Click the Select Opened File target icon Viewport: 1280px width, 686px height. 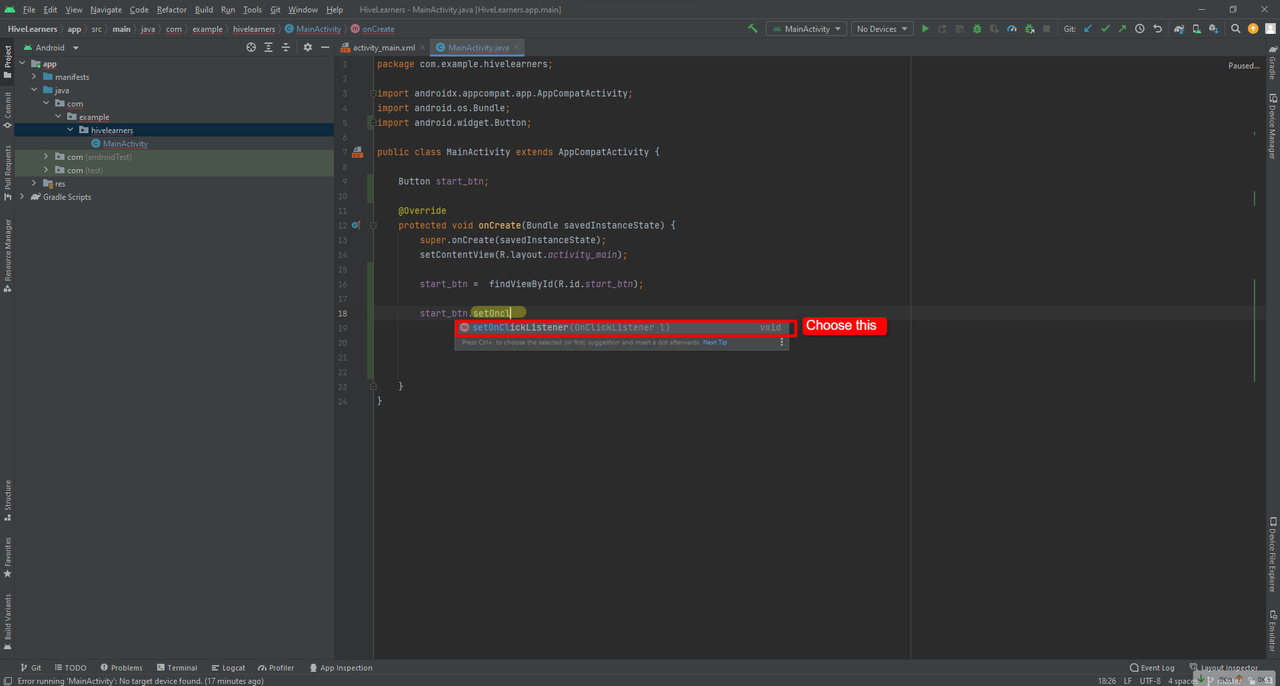click(x=251, y=47)
